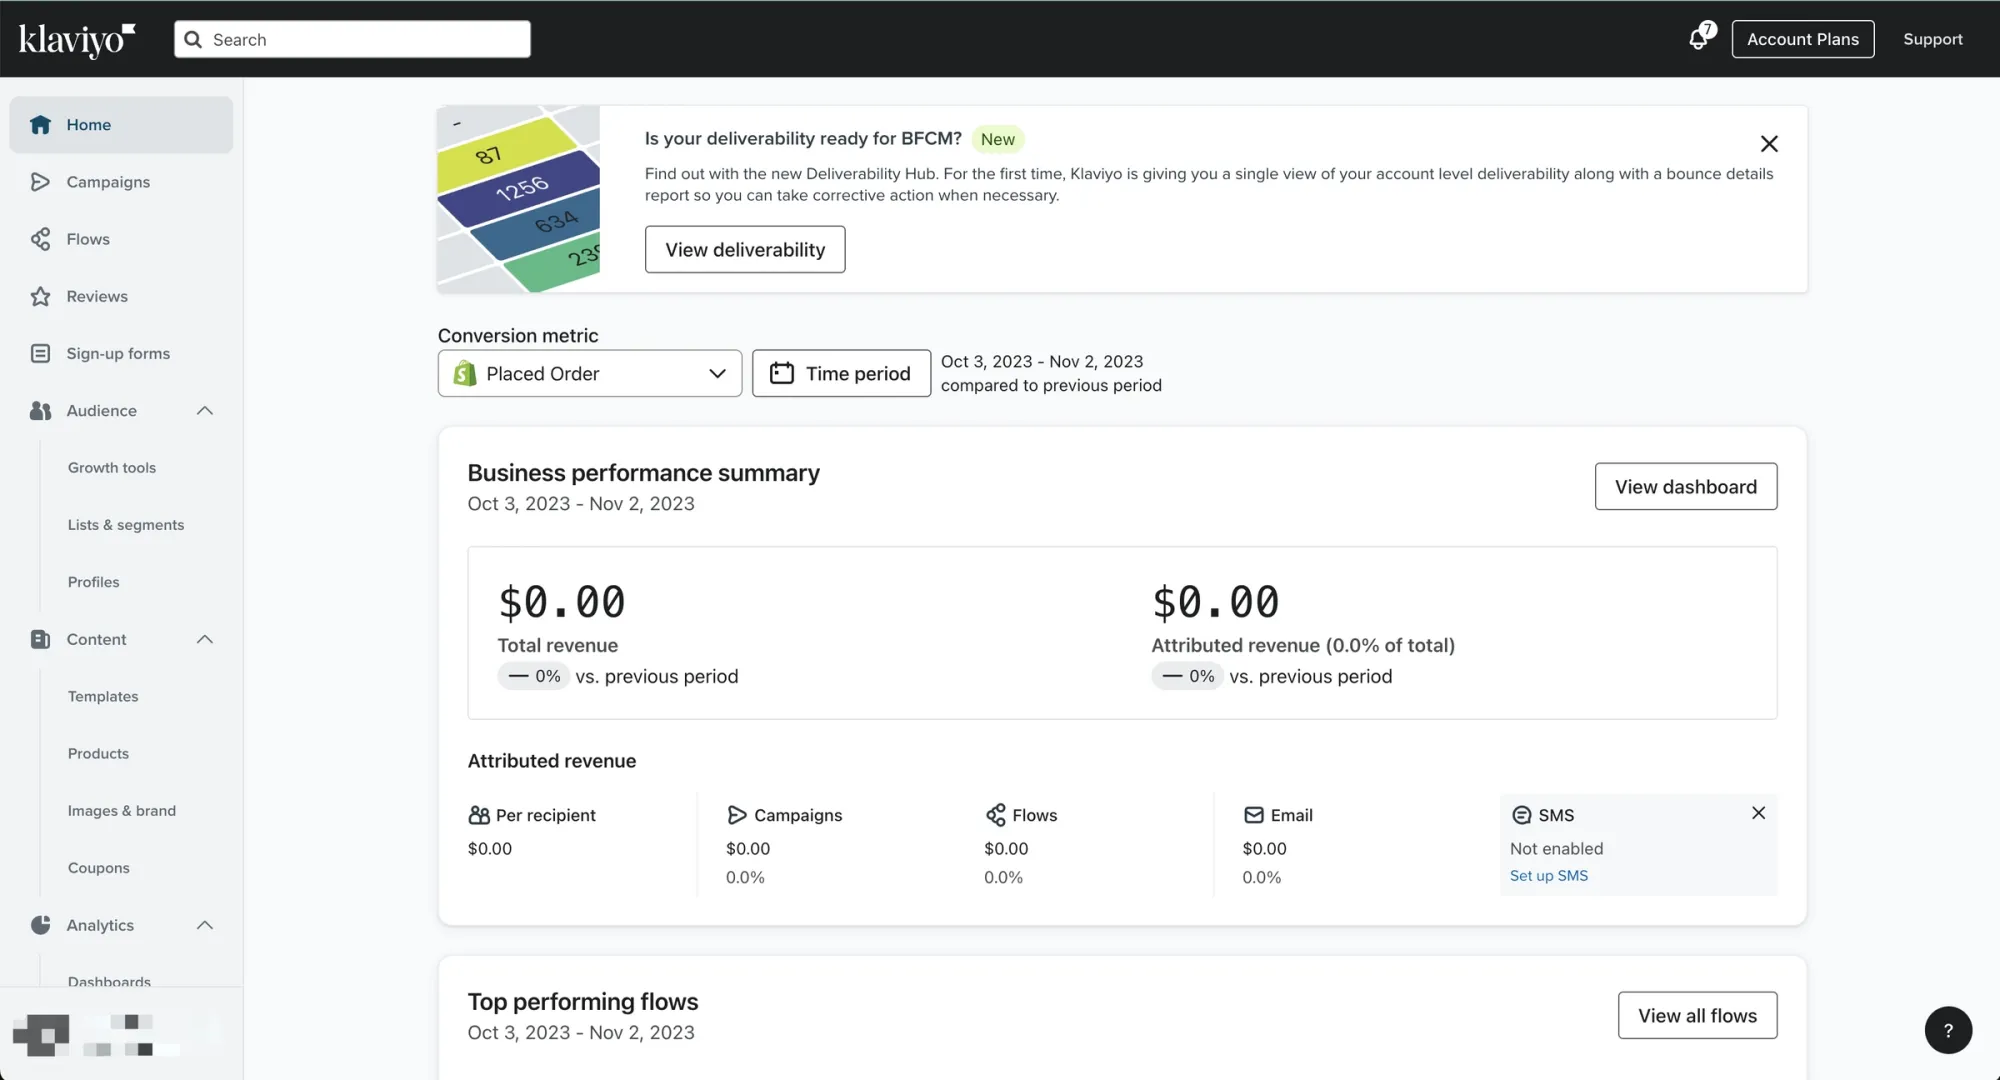
Task: Open the notifications bell
Action: point(1700,38)
